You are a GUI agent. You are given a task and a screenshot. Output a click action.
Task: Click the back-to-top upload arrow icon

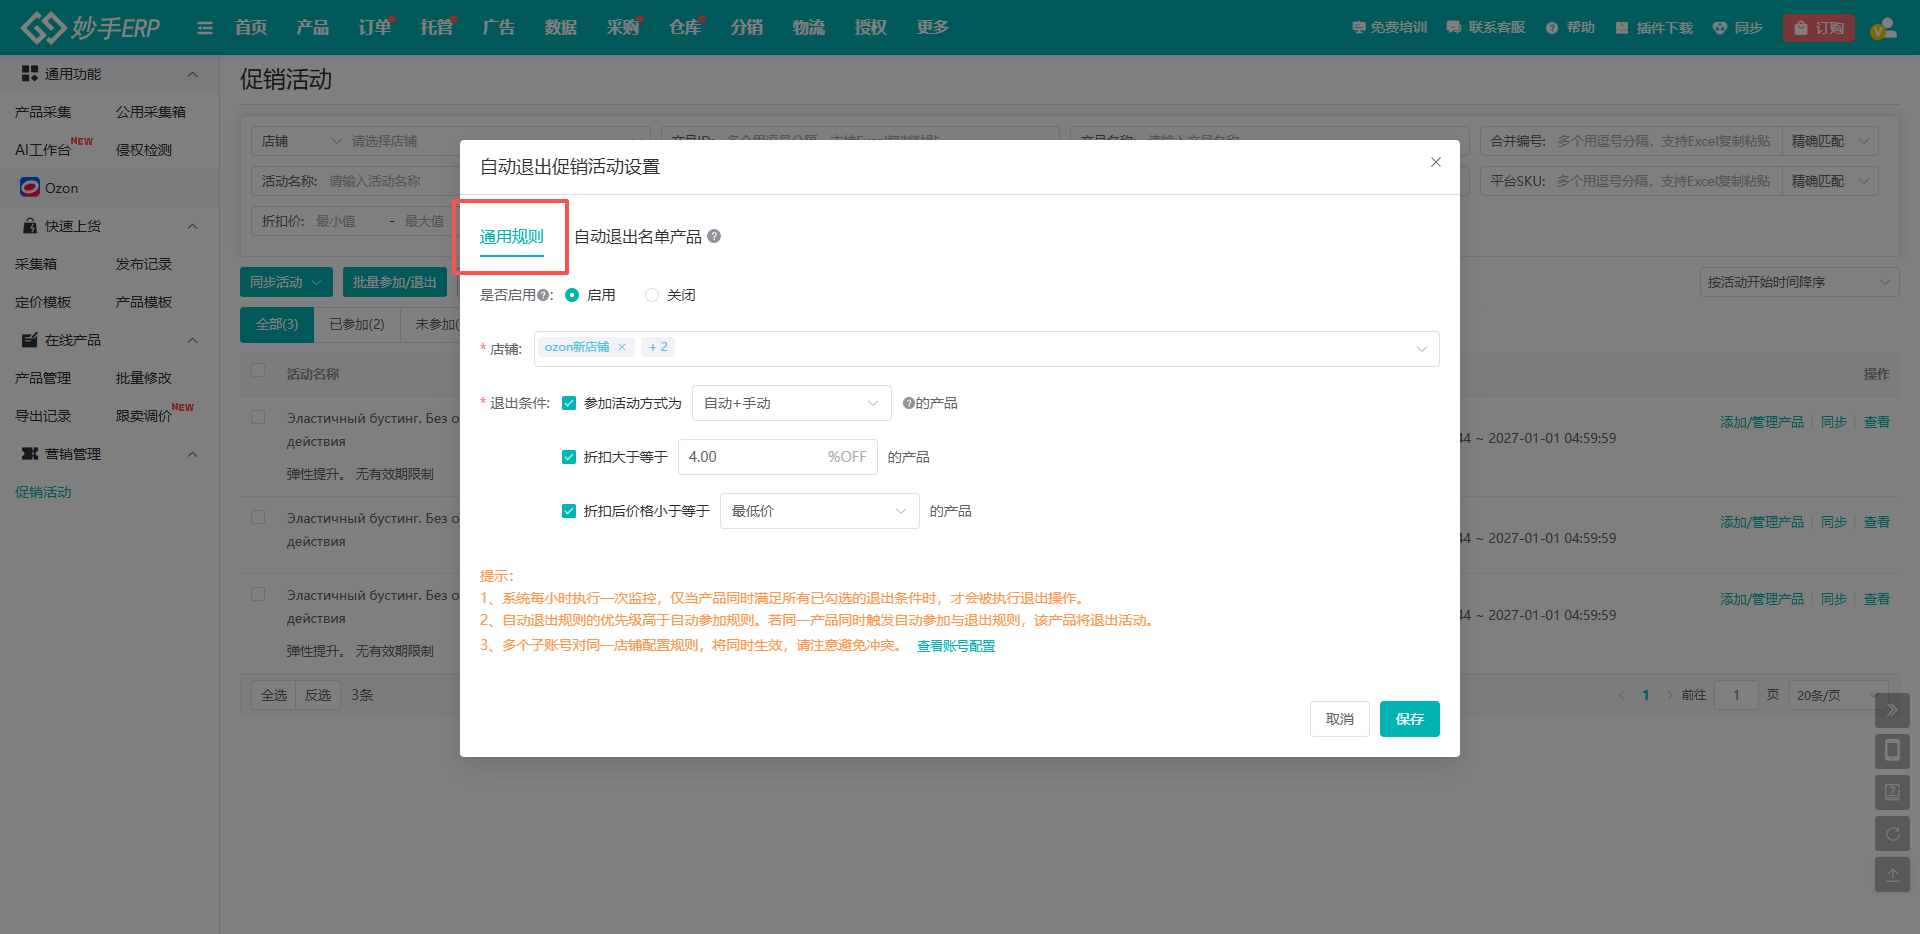pos(1892,874)
